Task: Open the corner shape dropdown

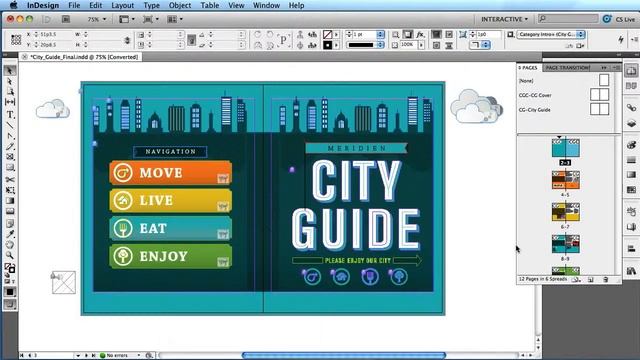Action: pos(486,45)
